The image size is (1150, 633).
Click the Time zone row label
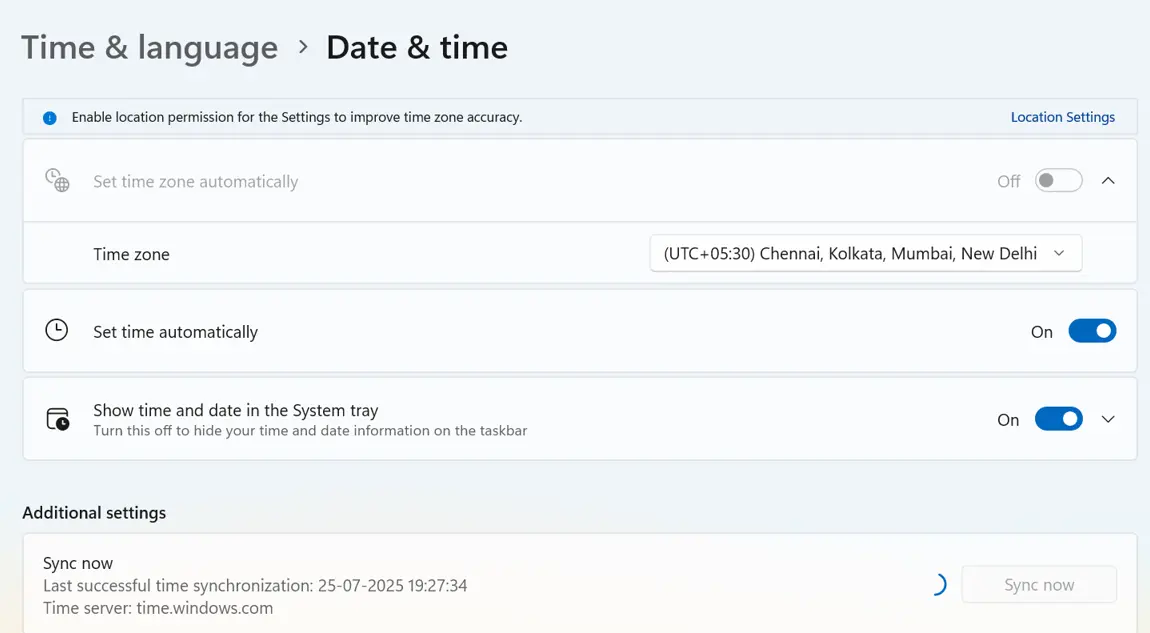(x=131, y=254)
